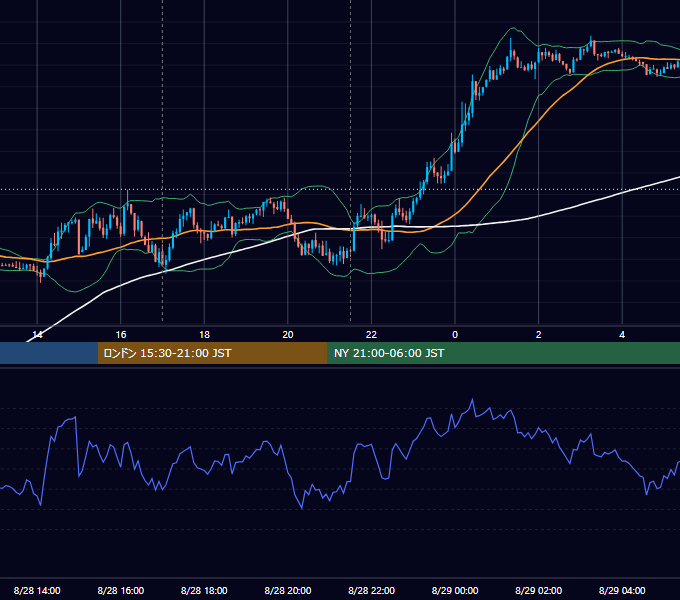This screenshot has height=600, width=680.
Task: Click the hour label 0 on price chart axis
Action: pos(455,335)
